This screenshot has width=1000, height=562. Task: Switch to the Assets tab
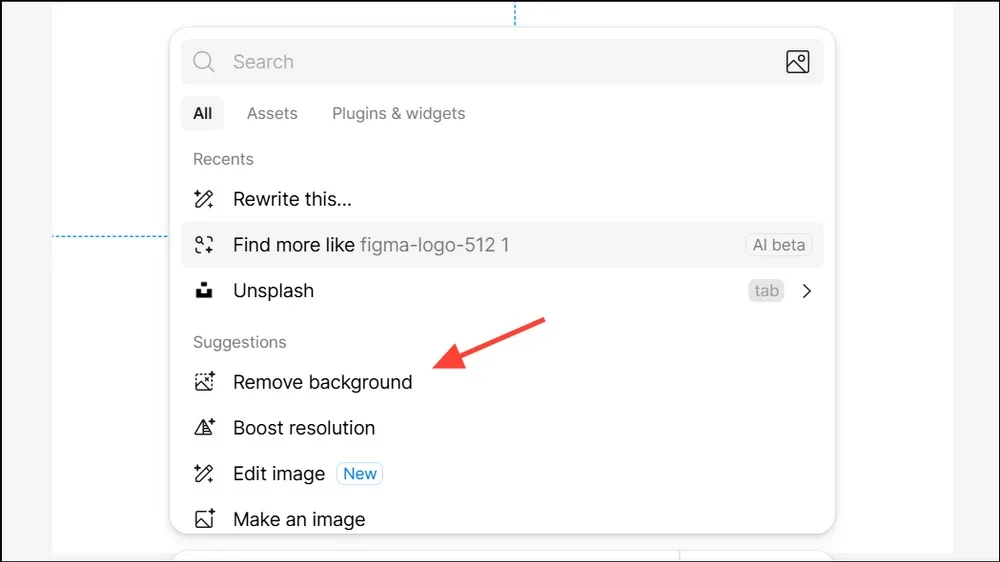tap(272, 114)
